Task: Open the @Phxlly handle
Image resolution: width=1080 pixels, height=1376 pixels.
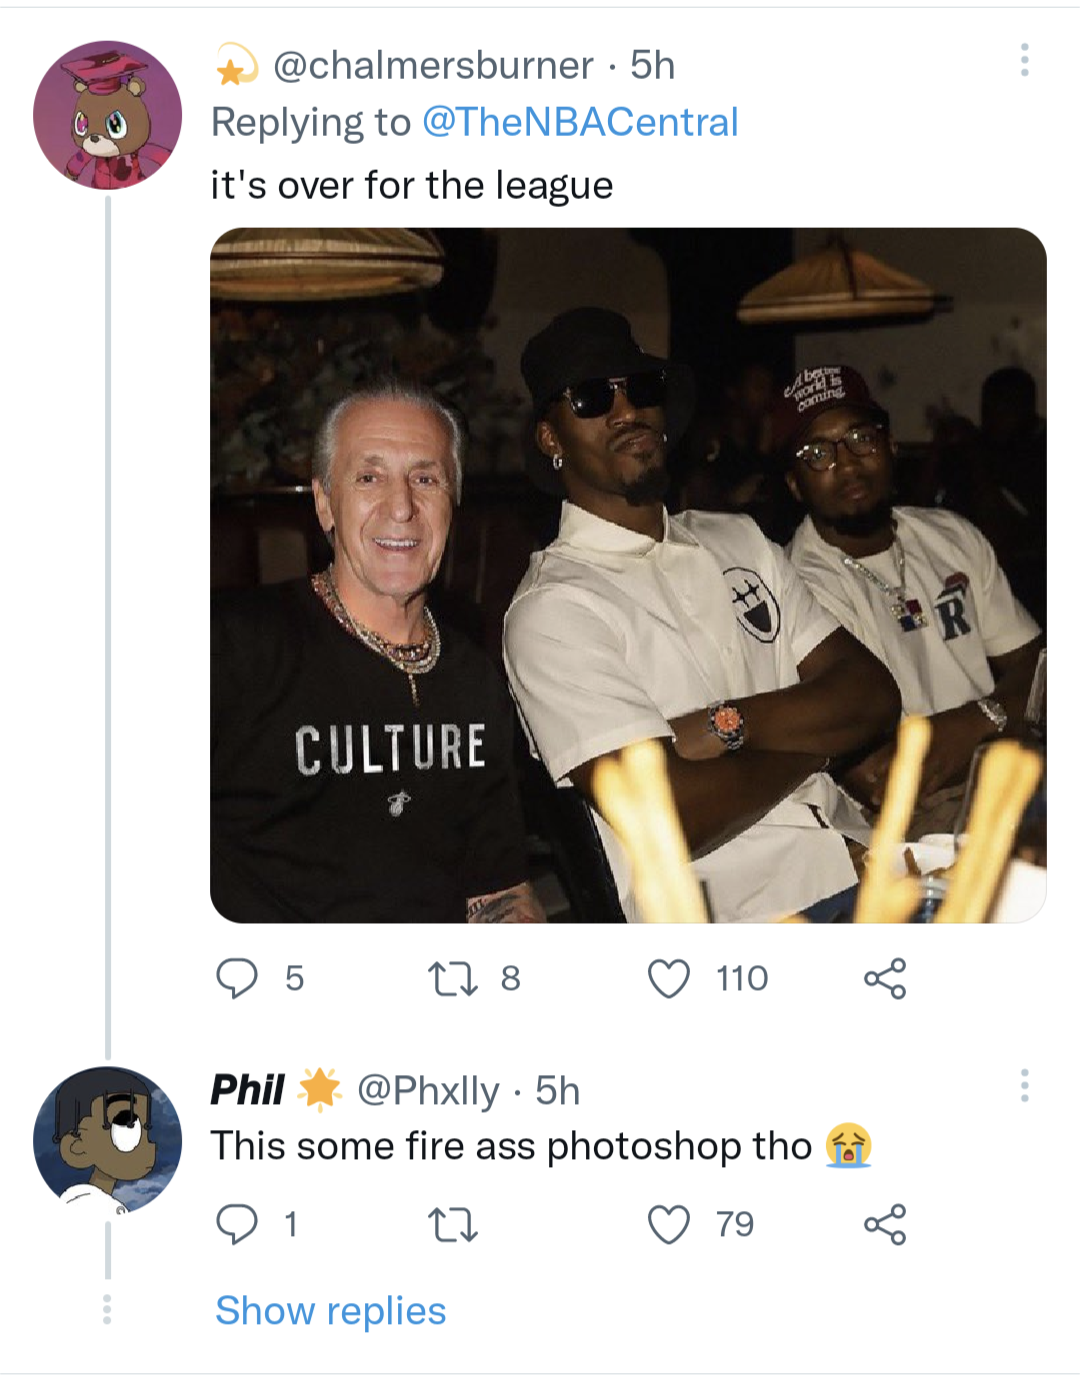Action: [428, 1090]
